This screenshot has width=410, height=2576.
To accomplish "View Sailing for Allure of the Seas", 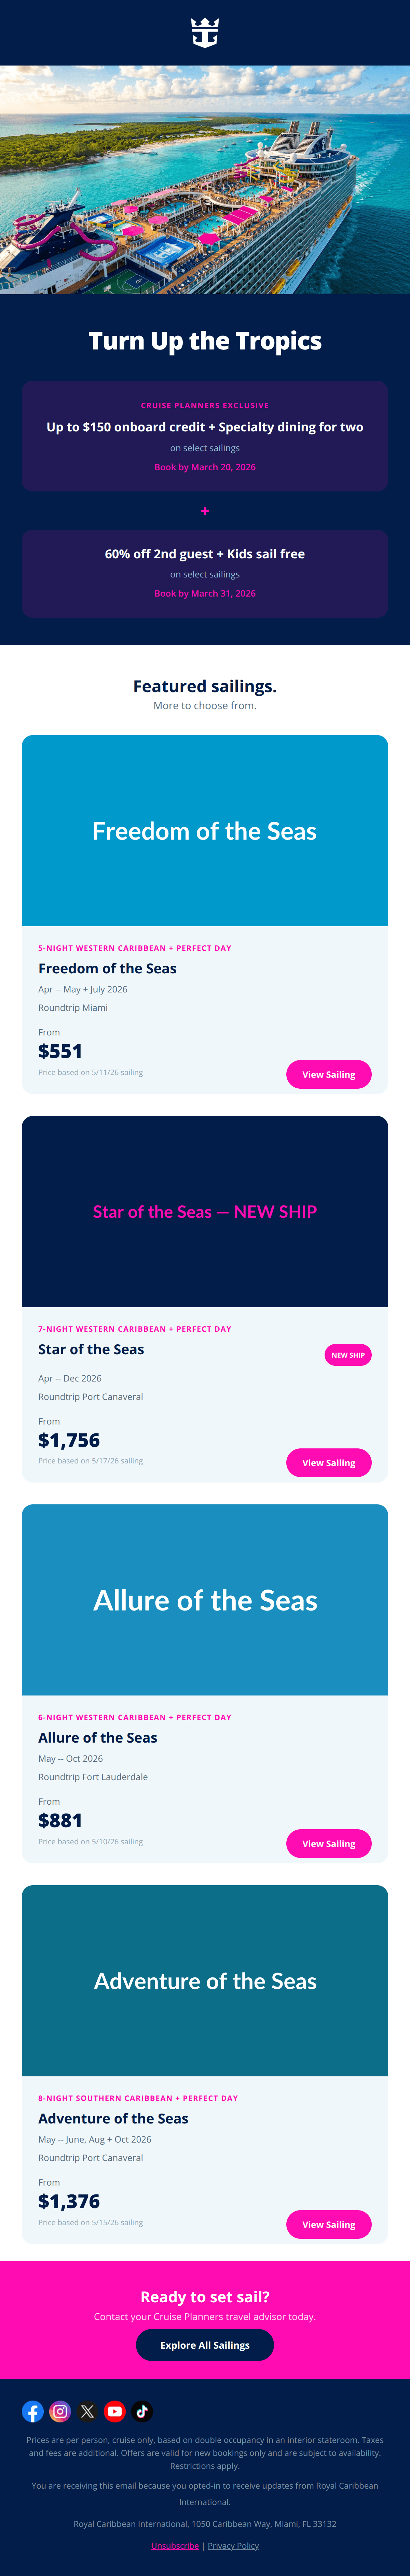I will point(328,1843).
